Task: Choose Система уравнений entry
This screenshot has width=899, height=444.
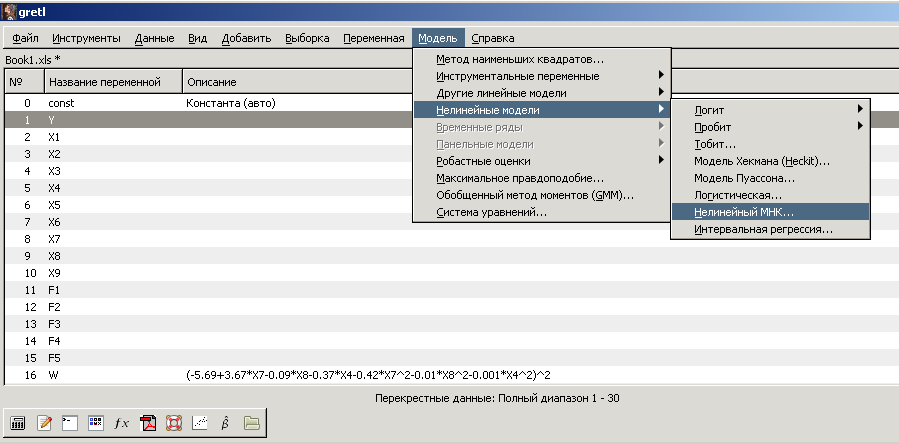Action: (x=541, y=212)
